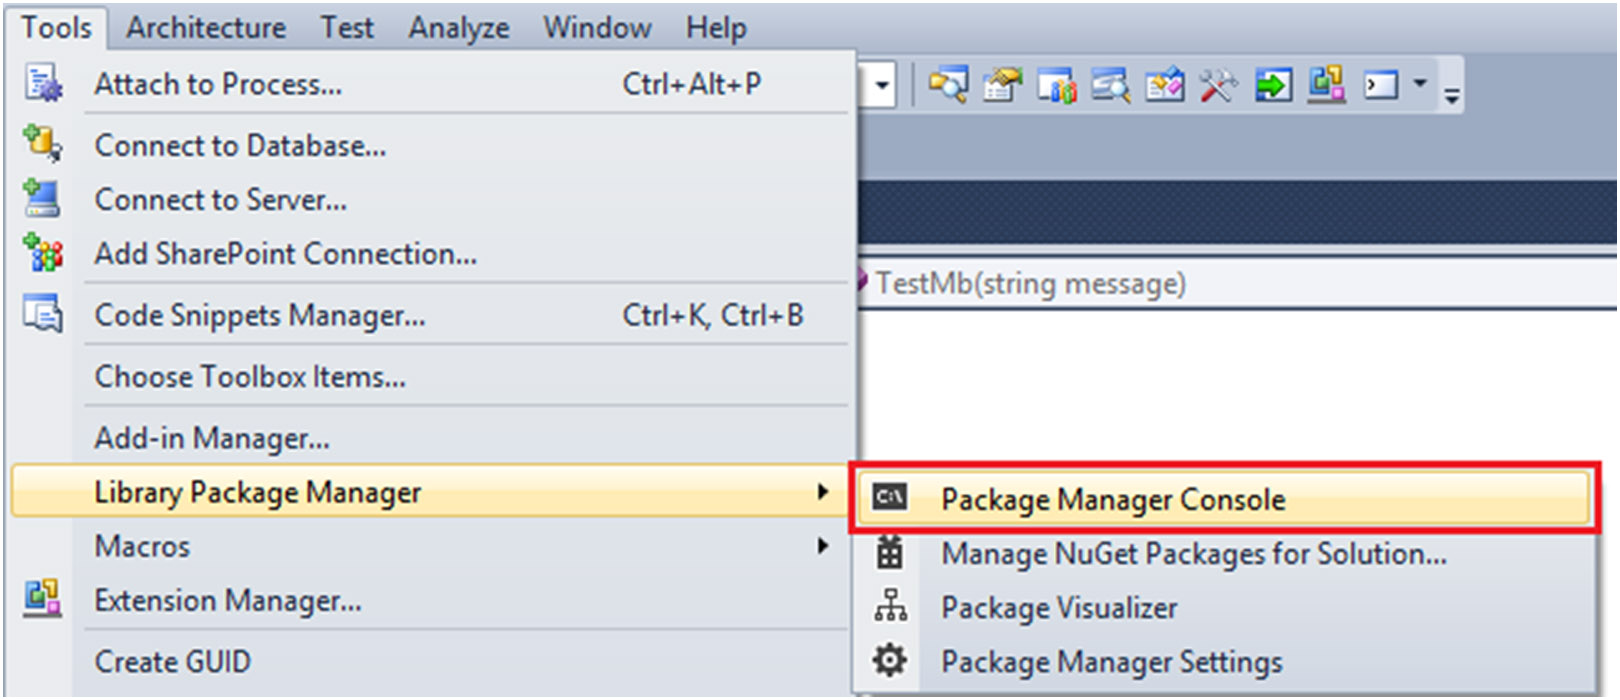Expand the Macros submenu arrow

pyautogui.click(x=822, y=546)
